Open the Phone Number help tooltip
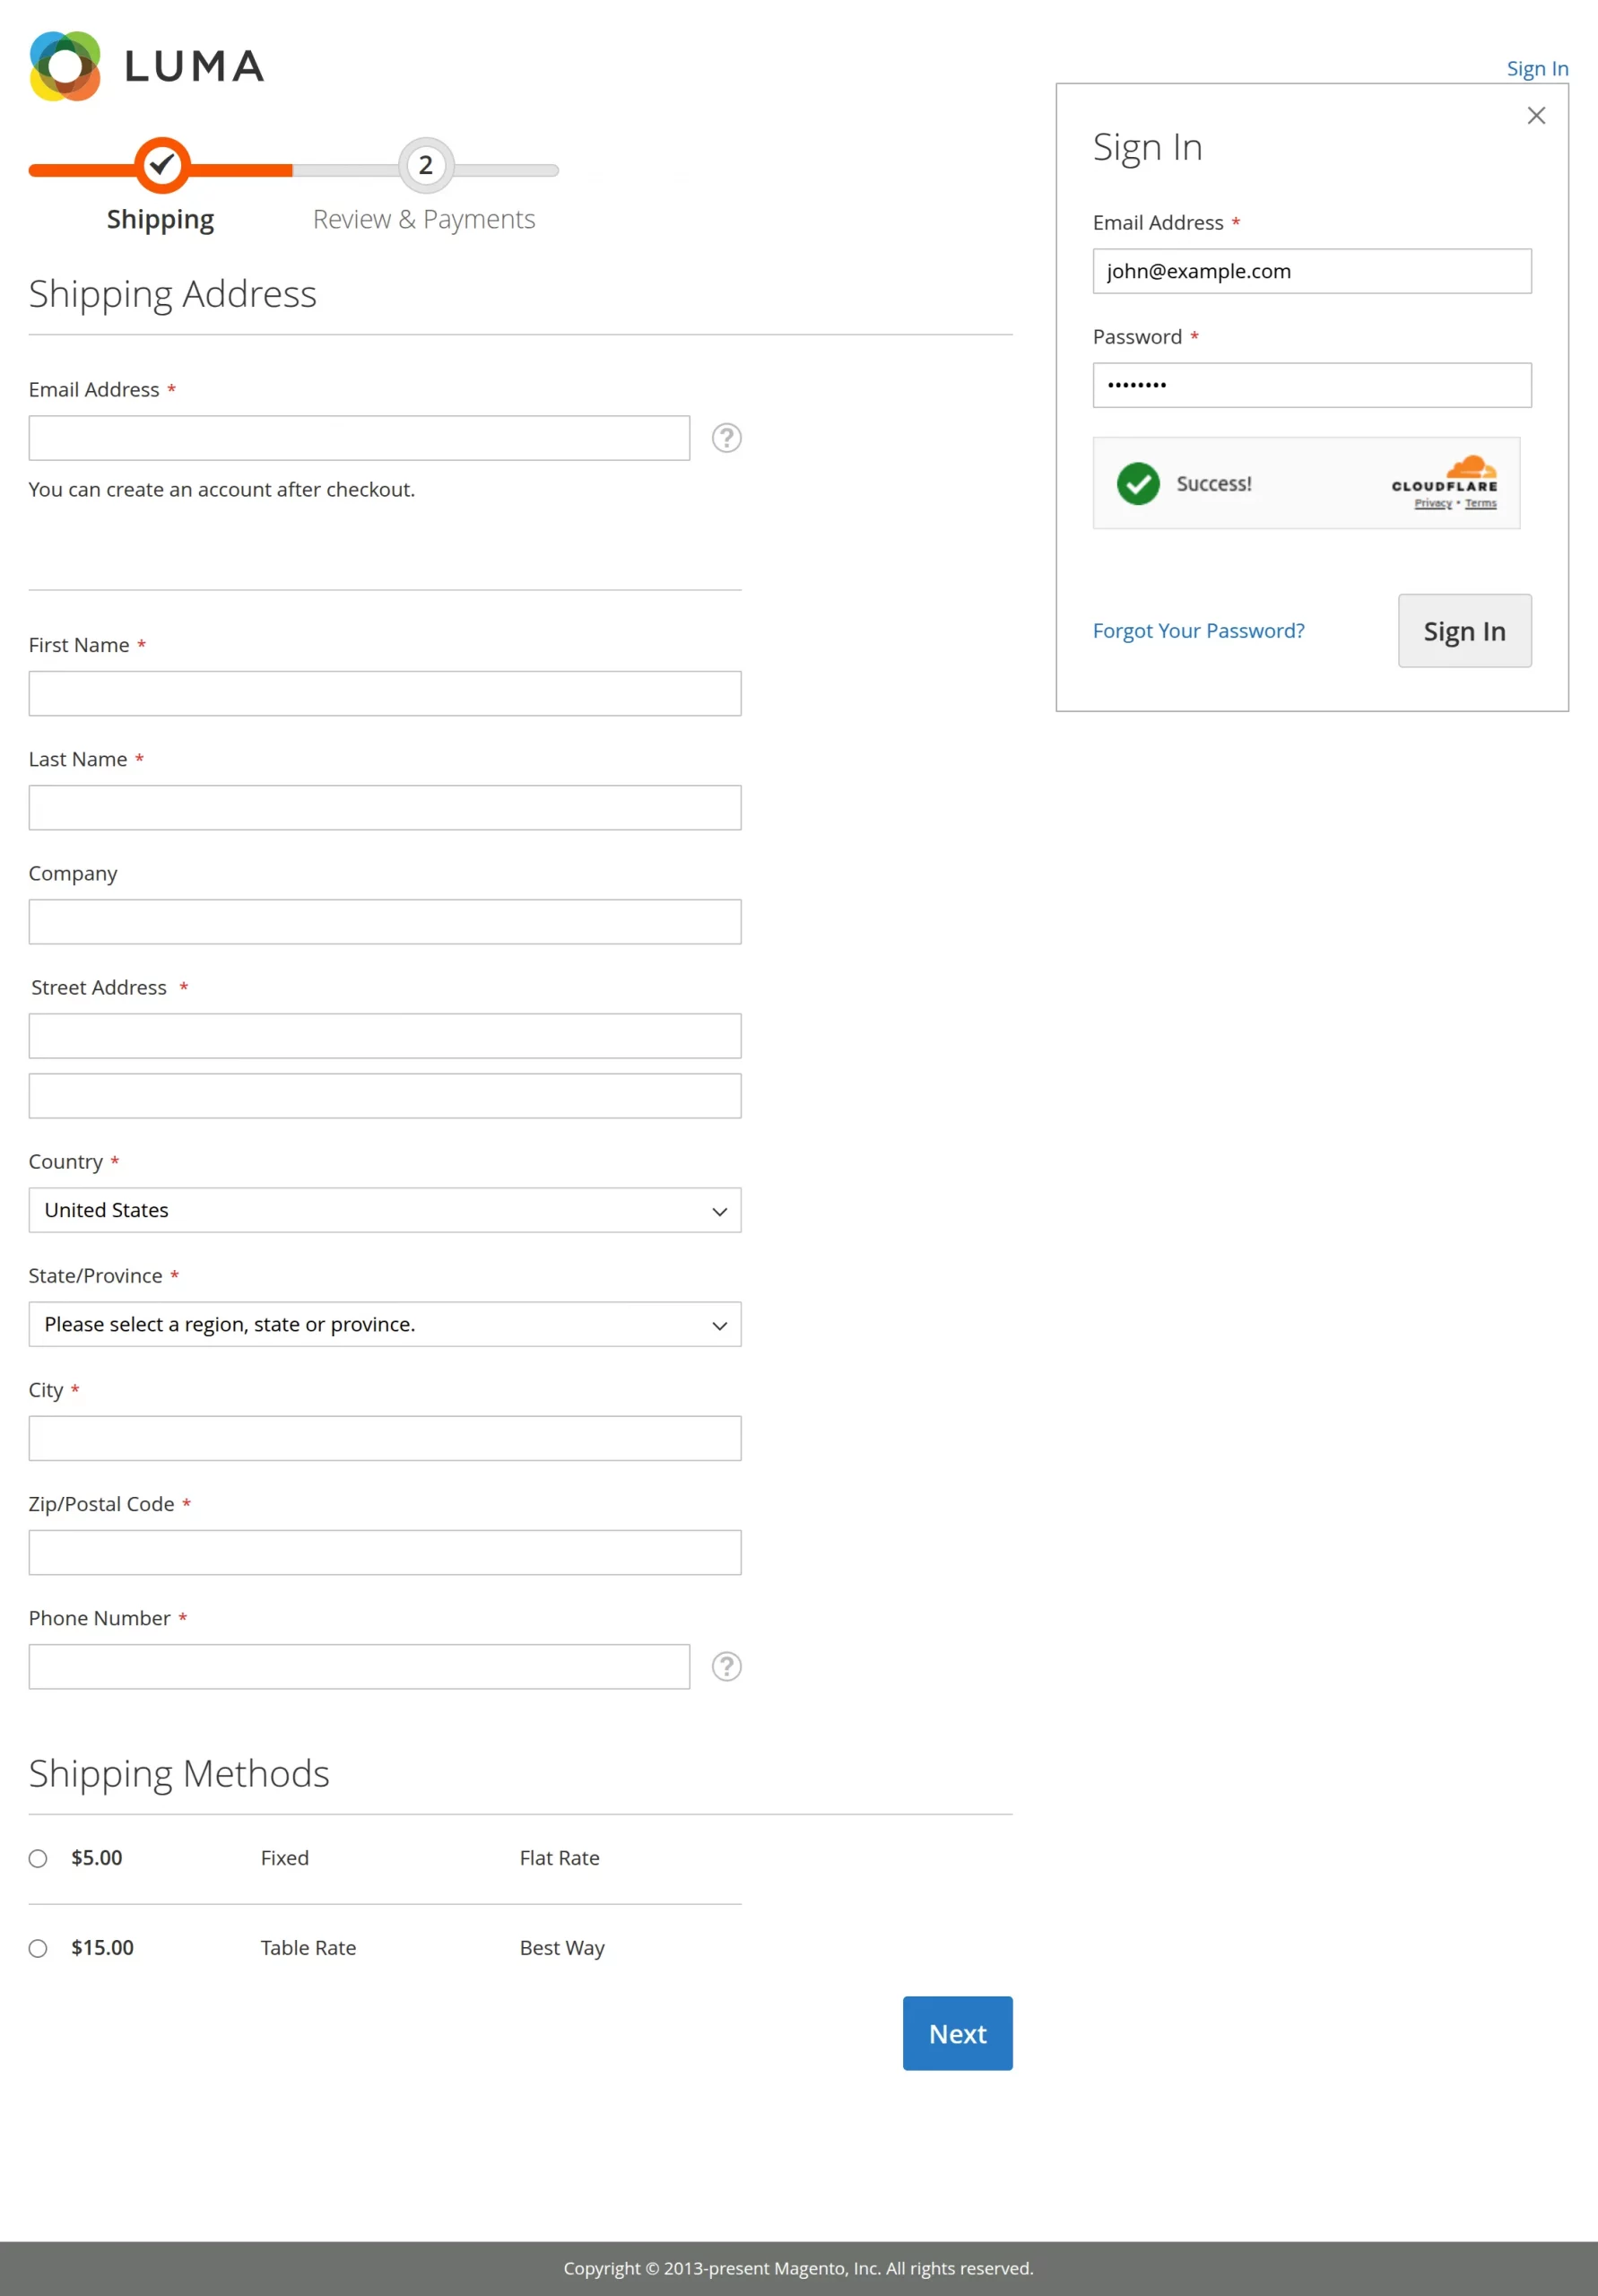Viewport: 1598px width, 2296px height. click(726, 1666)
